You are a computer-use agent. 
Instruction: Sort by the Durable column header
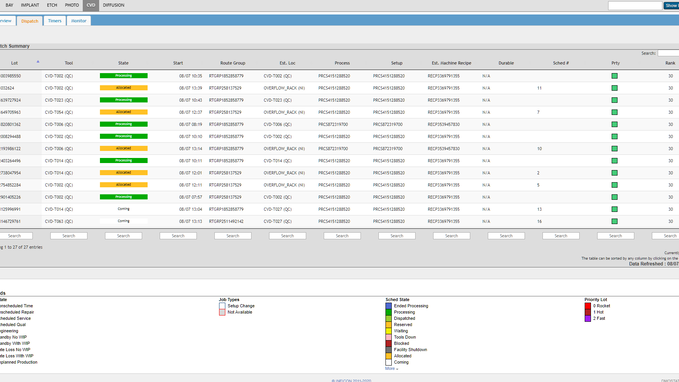[x=506, y=63]
